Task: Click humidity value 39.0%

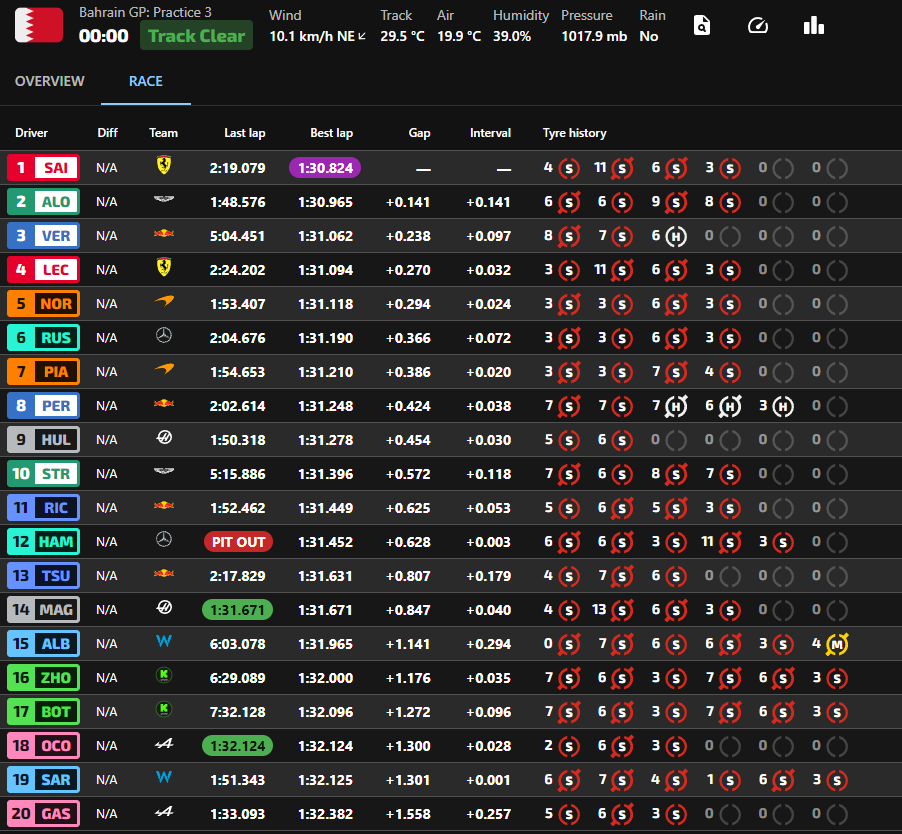Action: (511, 36)
